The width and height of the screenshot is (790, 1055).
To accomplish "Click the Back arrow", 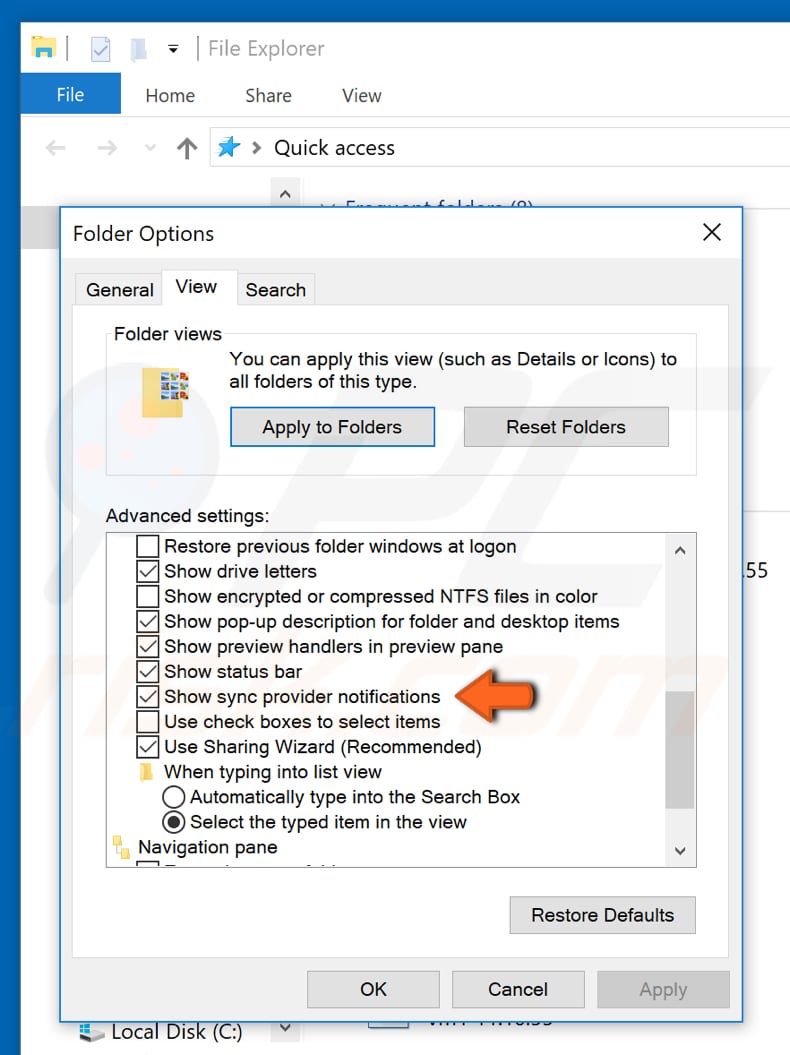I will click(55, 147).
